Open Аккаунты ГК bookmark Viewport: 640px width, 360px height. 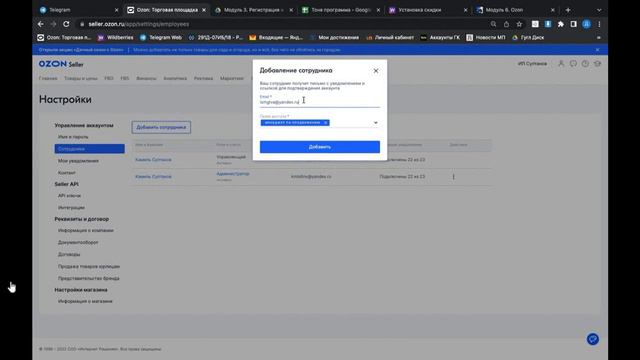coord(440,38)
